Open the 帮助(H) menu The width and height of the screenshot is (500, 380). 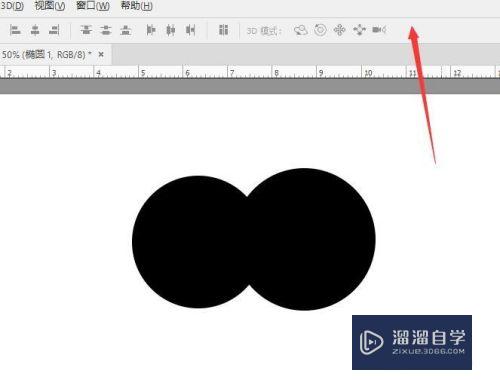click(x=137, y=6)
